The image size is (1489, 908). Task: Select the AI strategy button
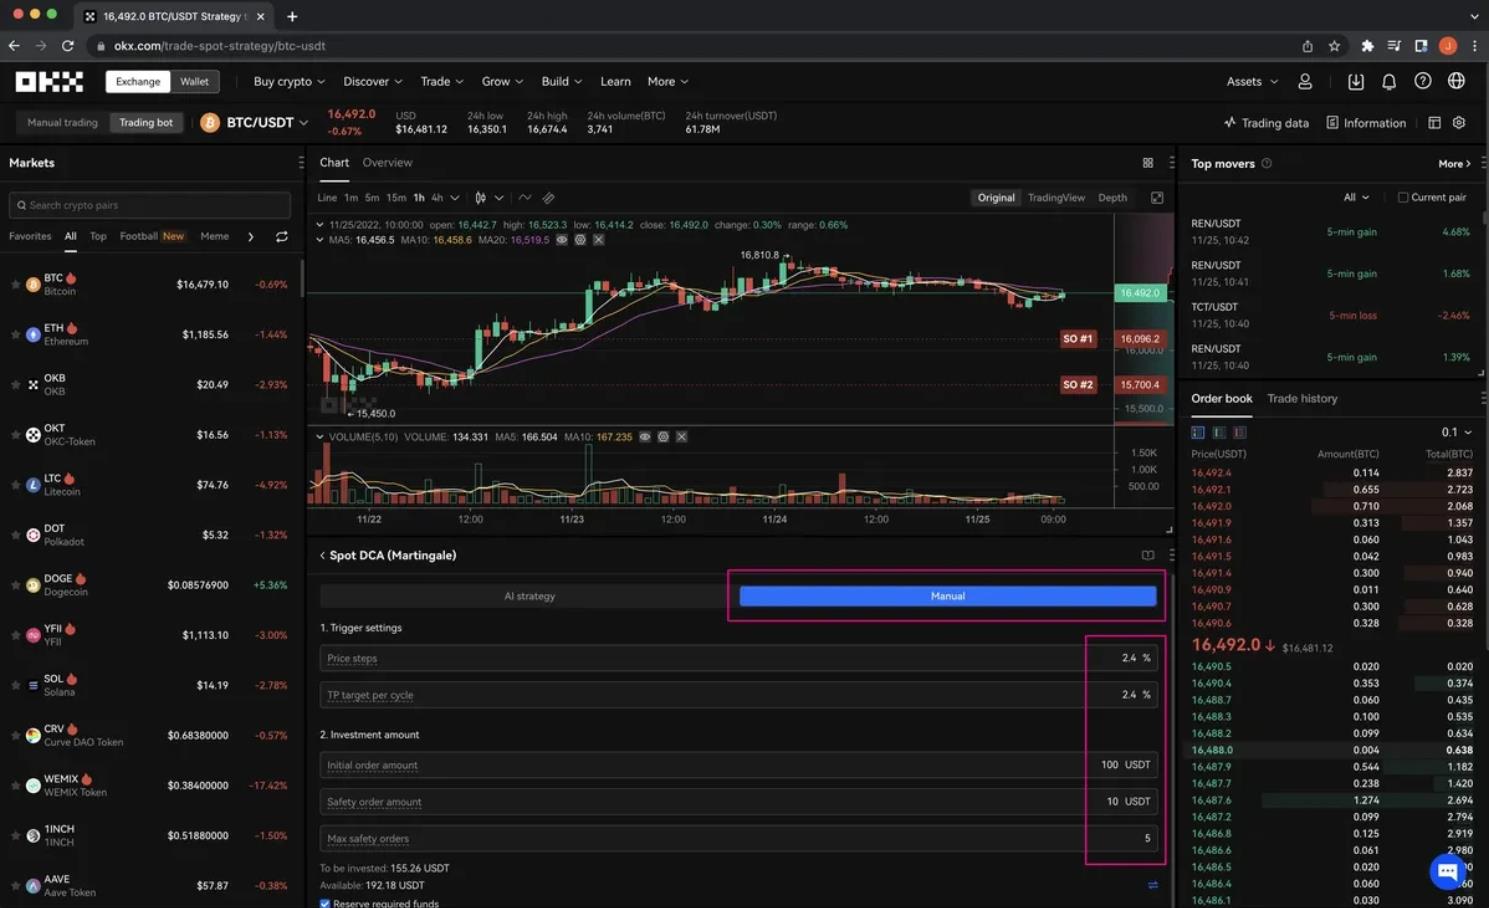529,596
